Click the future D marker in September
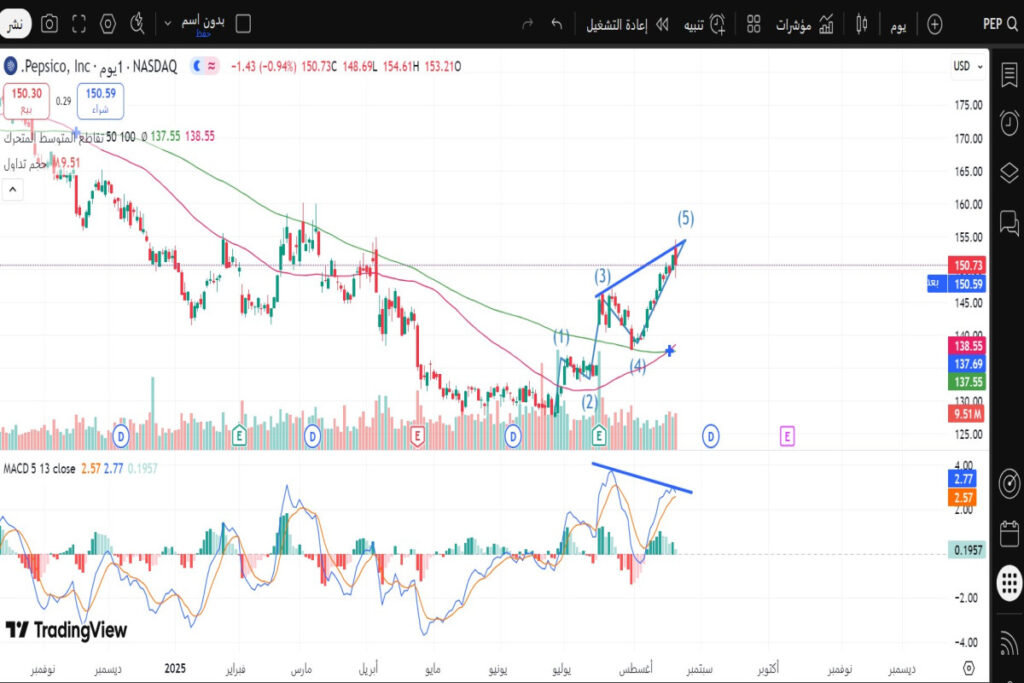Screen dimensions: 1024x683 pyautogui.click(x=711, y=436)
